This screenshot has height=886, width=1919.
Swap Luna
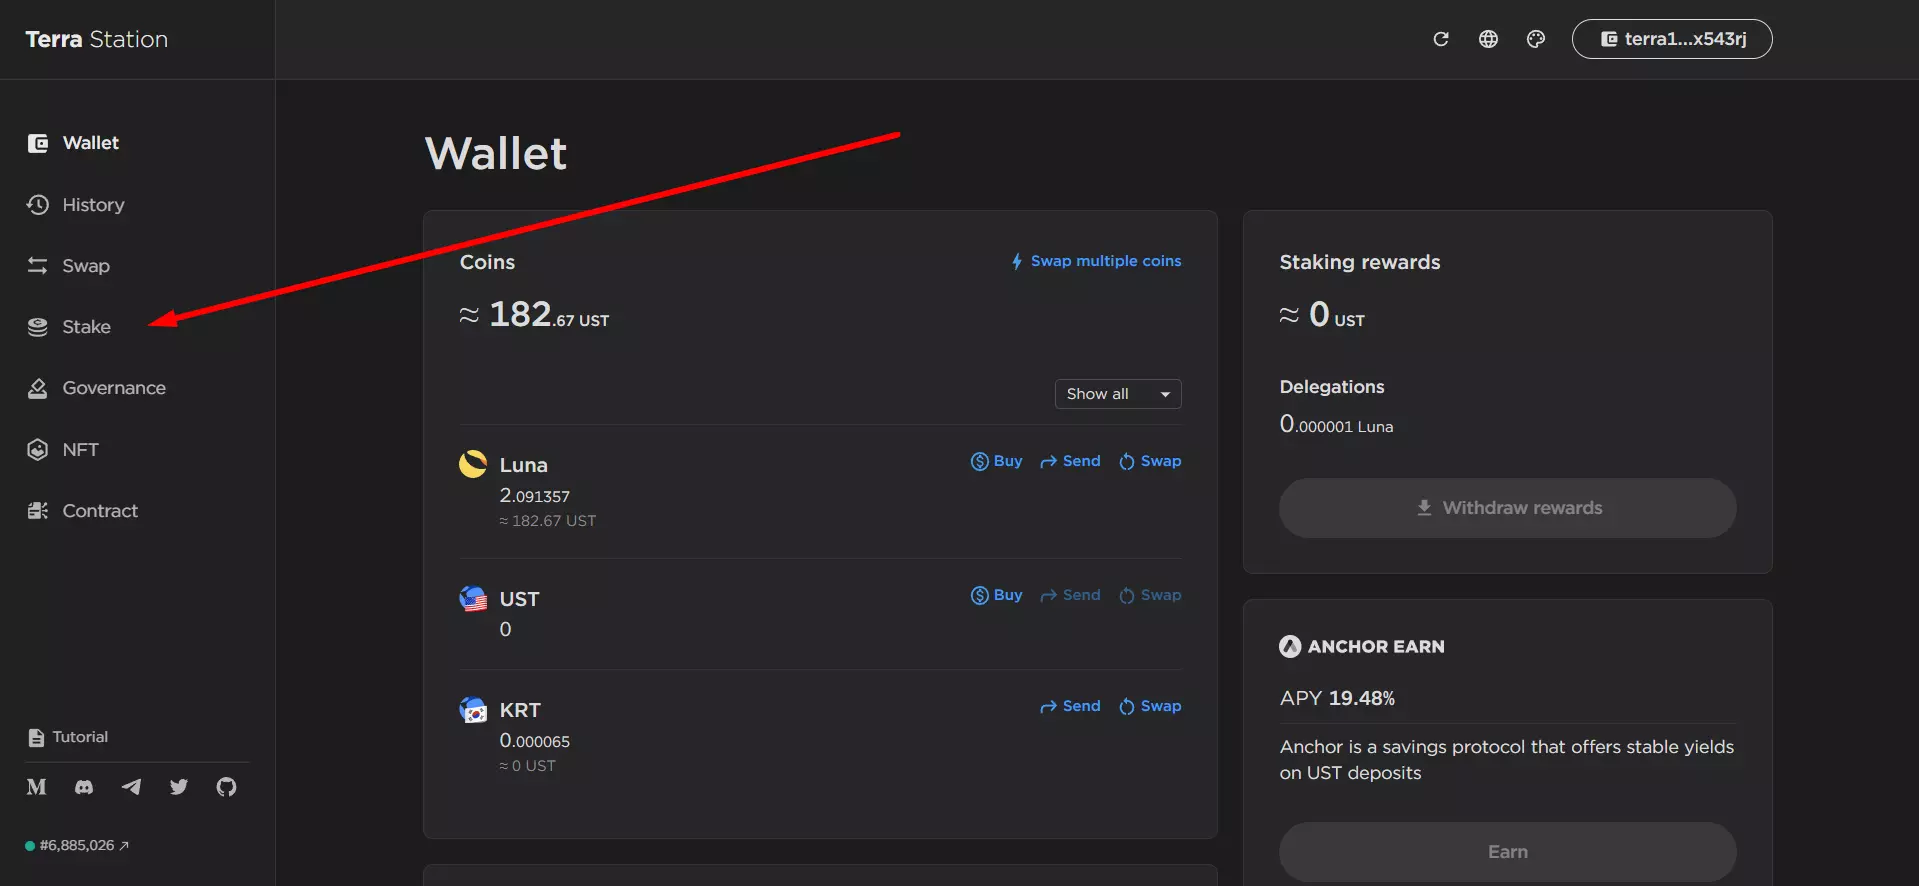[1150, 461]
